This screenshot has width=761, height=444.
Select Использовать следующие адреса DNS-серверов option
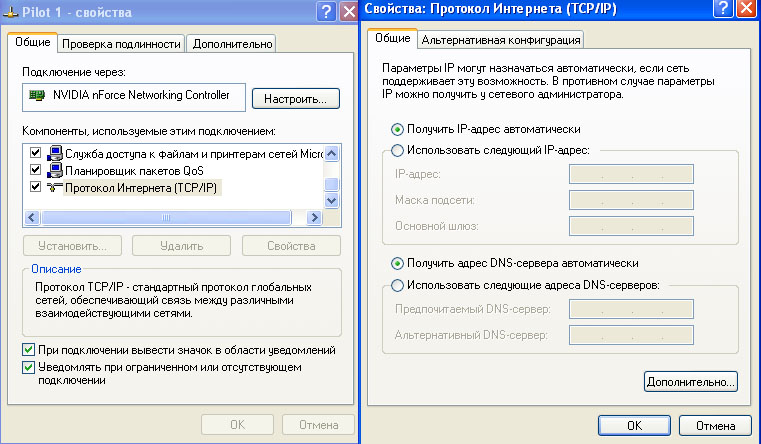(x=398, y=285)
